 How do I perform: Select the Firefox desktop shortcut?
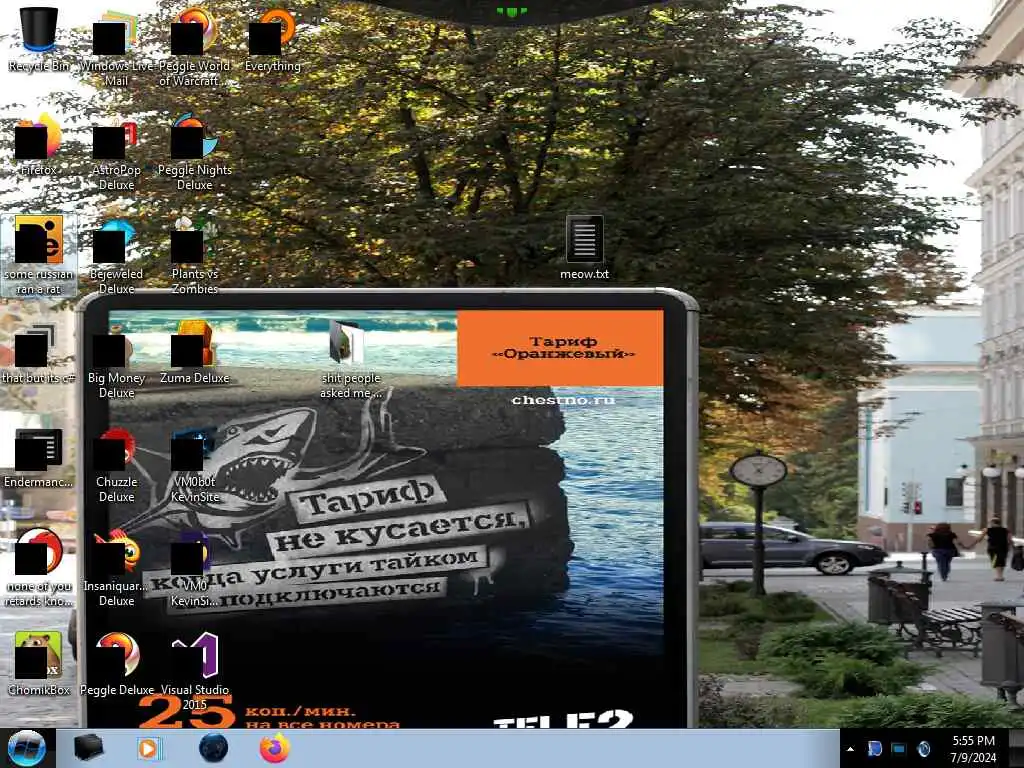39,144
